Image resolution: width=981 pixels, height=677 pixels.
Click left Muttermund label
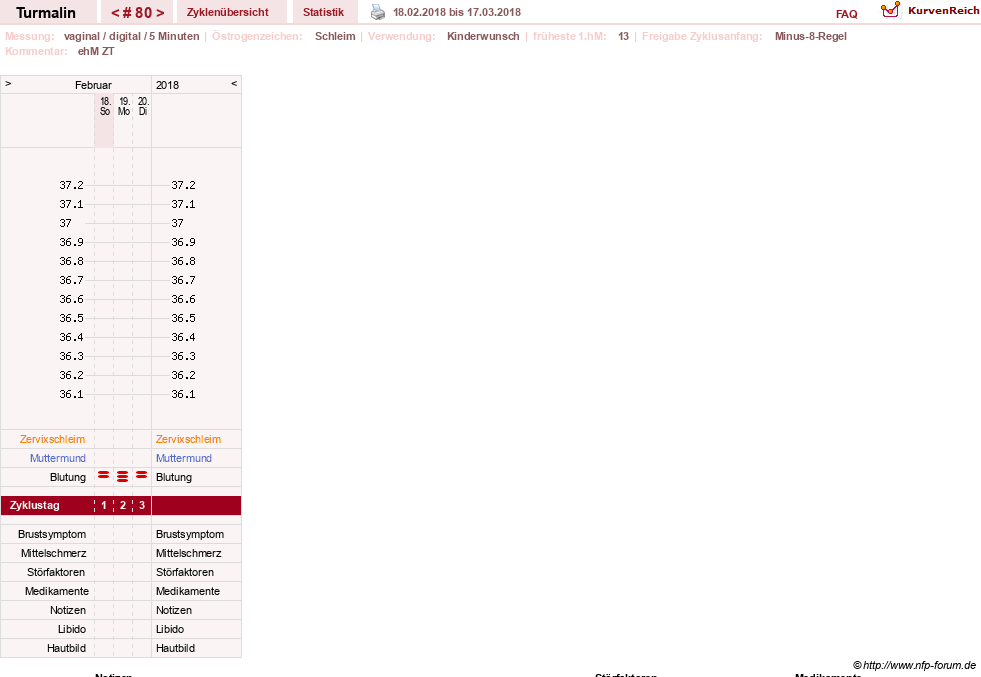click(58, 458)
